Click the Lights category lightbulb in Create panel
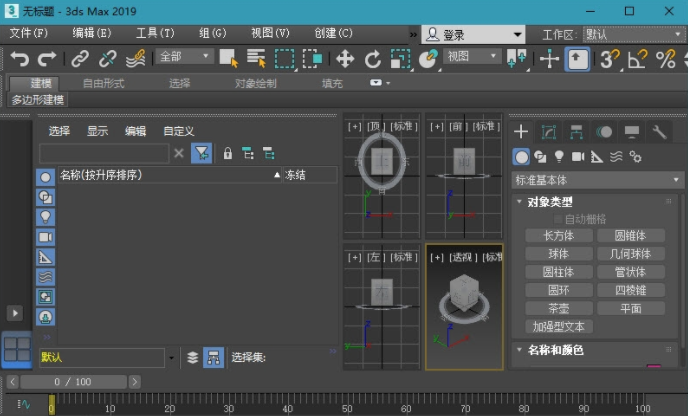 click(x=559, y=157)
